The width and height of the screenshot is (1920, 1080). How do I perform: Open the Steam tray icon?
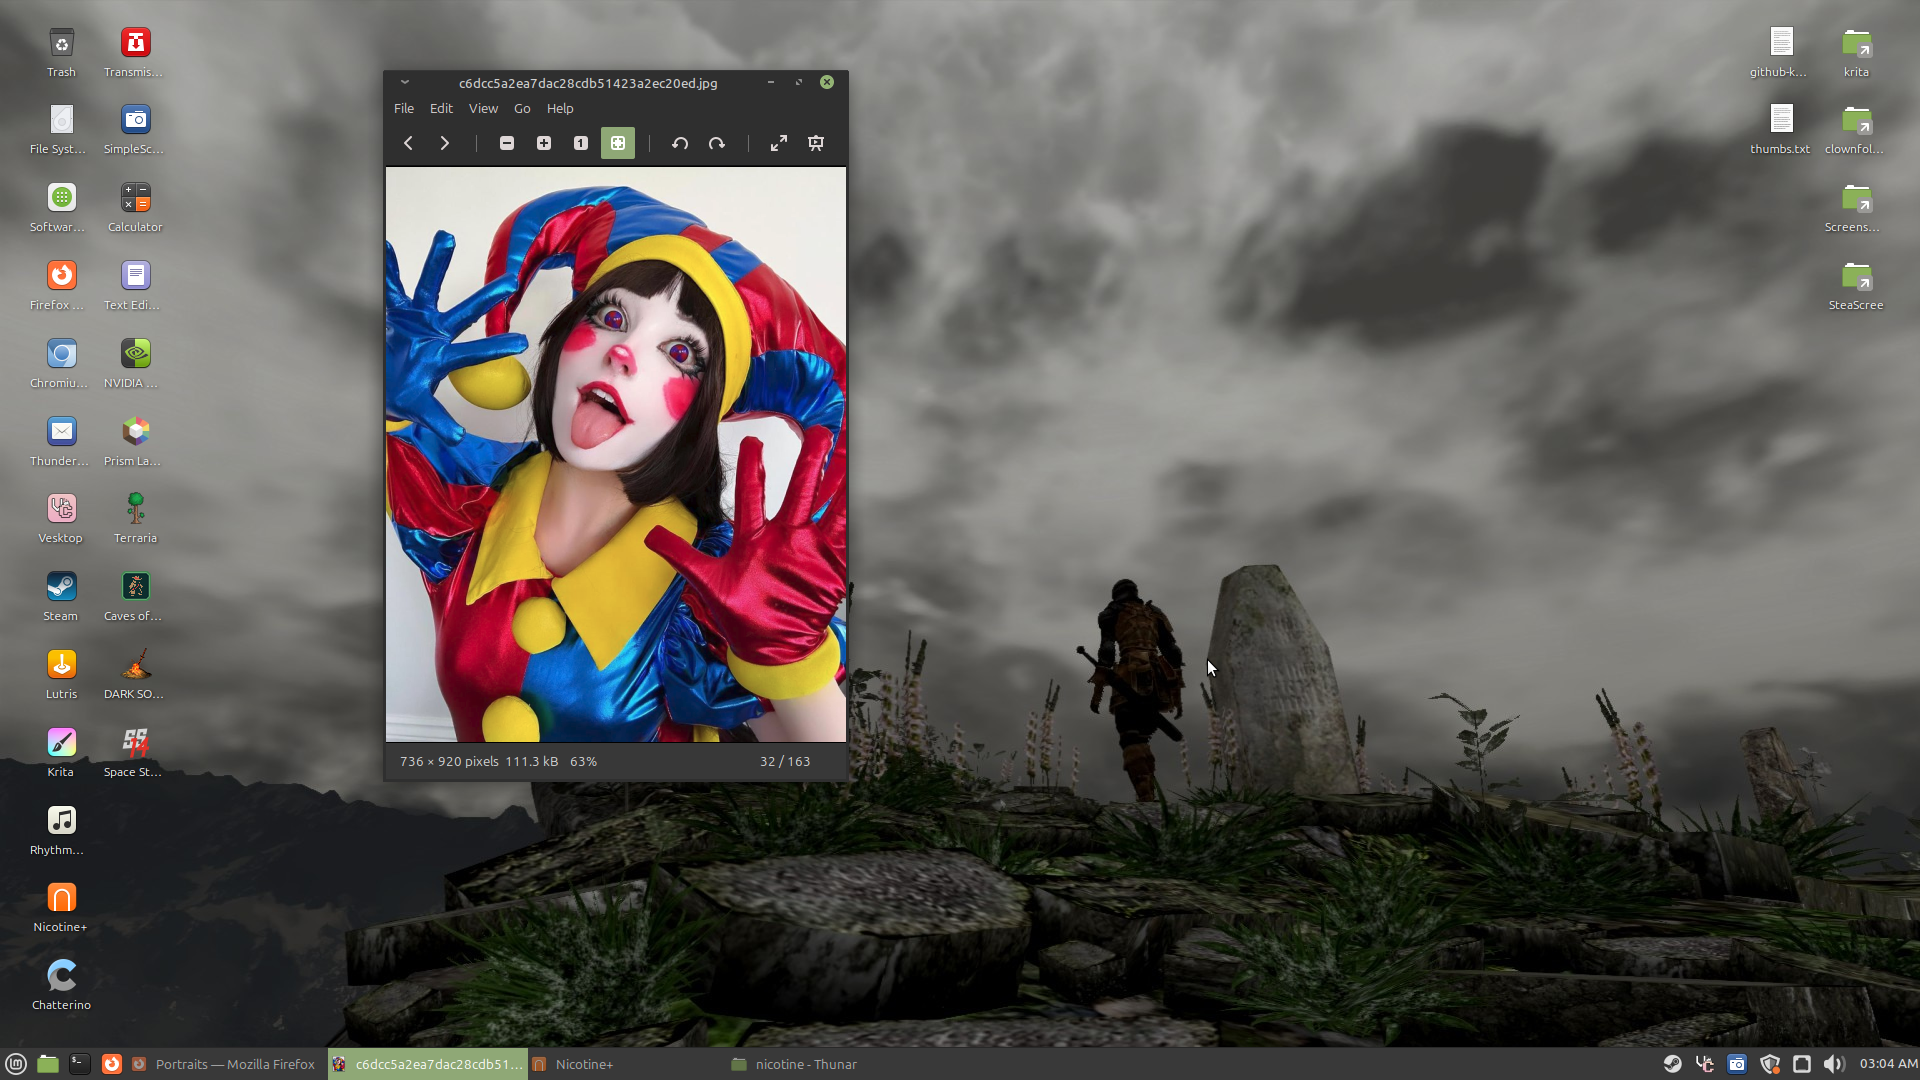(1672, 1064)
